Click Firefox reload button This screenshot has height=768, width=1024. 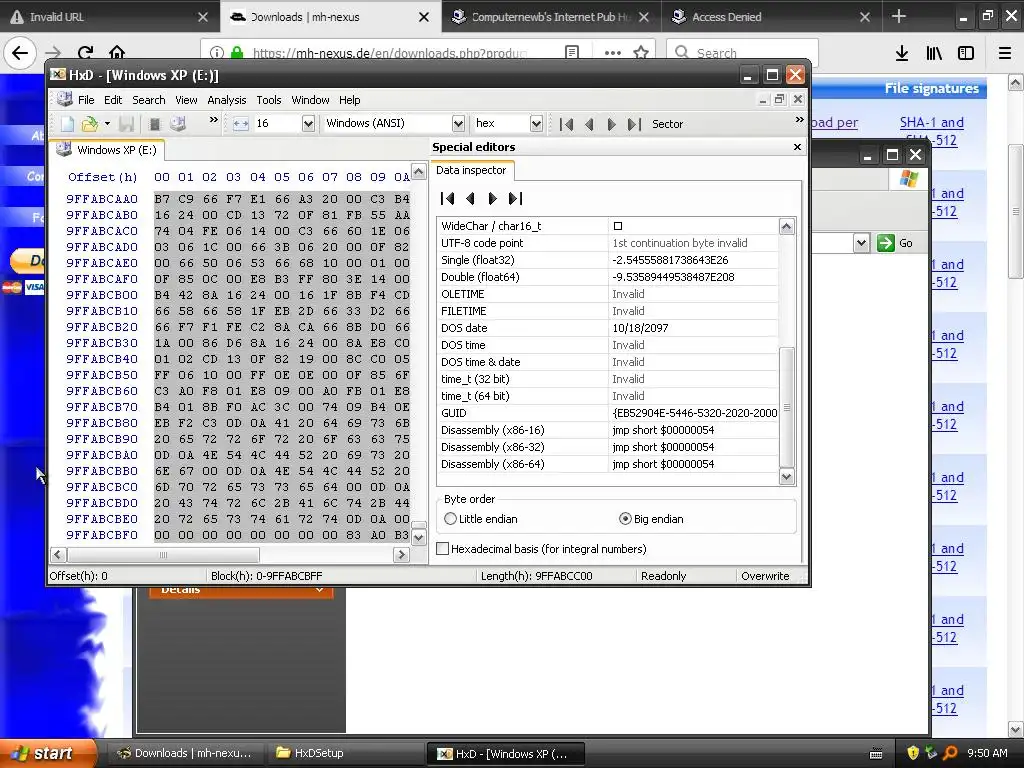[85, 53]
